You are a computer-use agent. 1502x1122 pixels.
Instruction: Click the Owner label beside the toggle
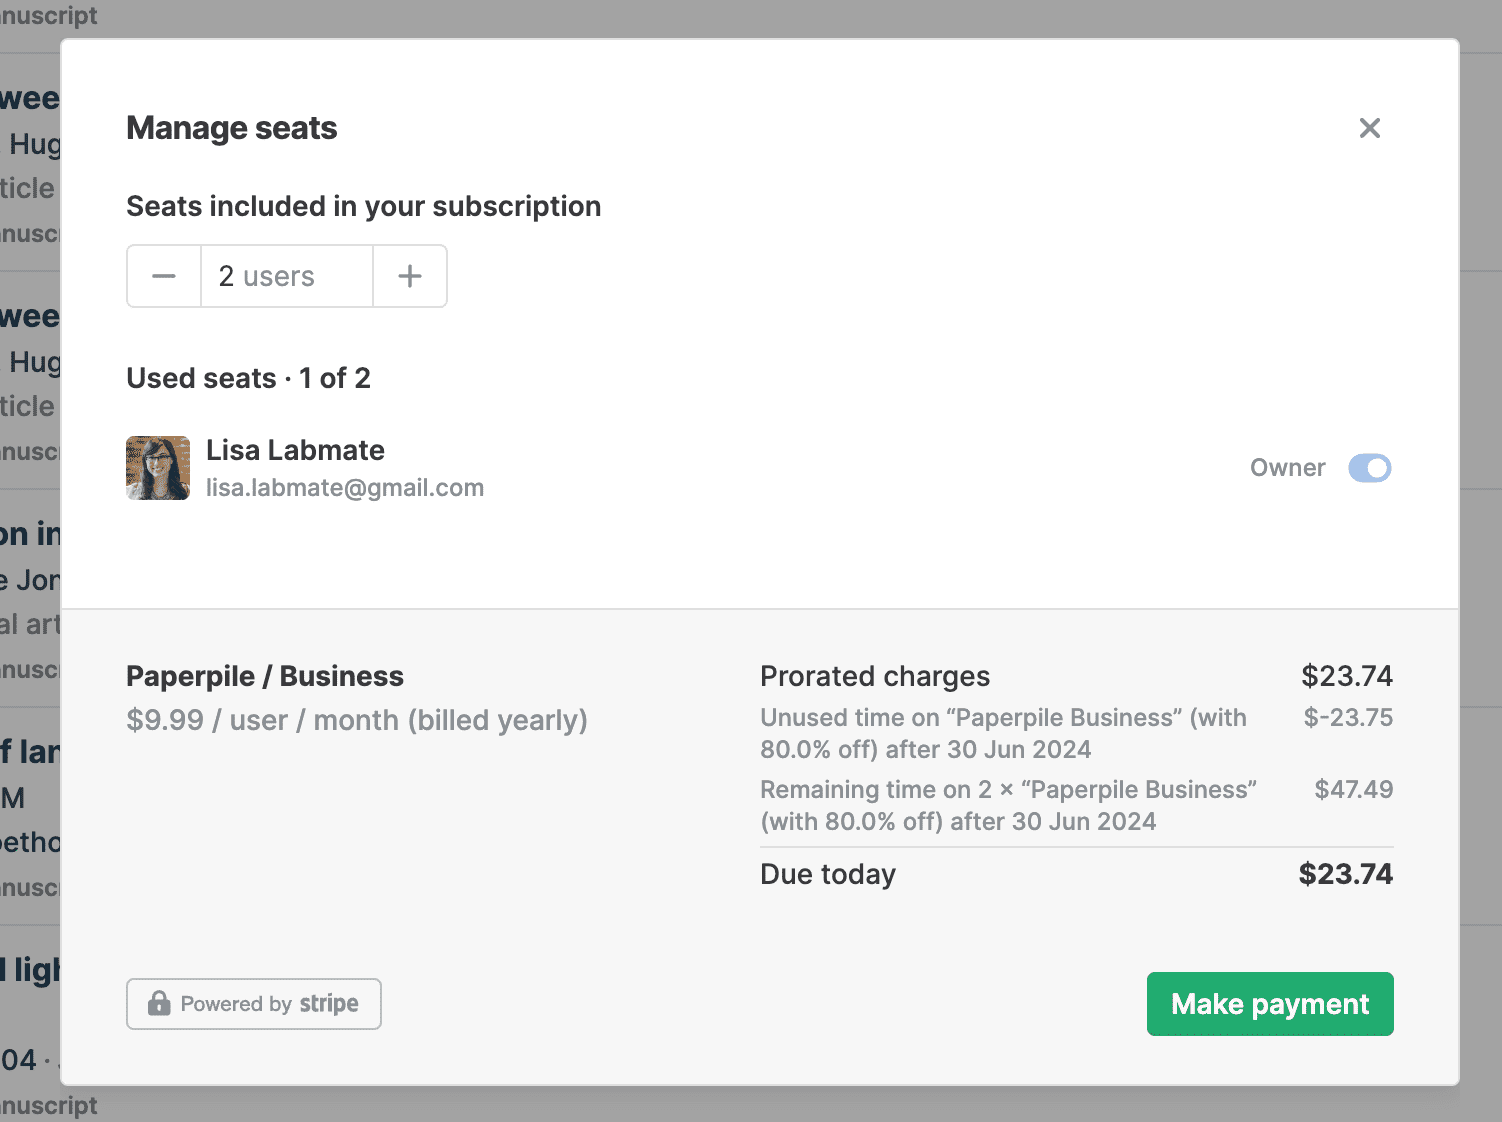(x=1287, y=468)
